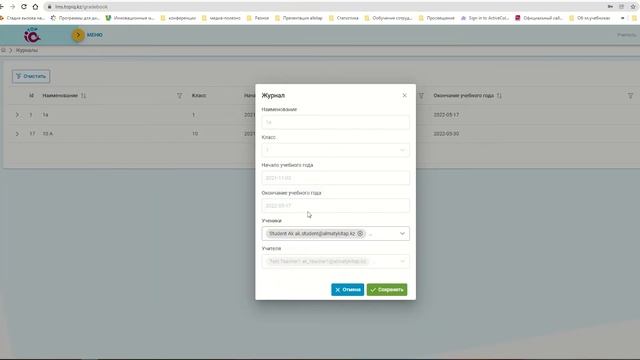Open the filter icon just right of dialog
The height and width of the screenshot is (360, 640).
(421, 96)
